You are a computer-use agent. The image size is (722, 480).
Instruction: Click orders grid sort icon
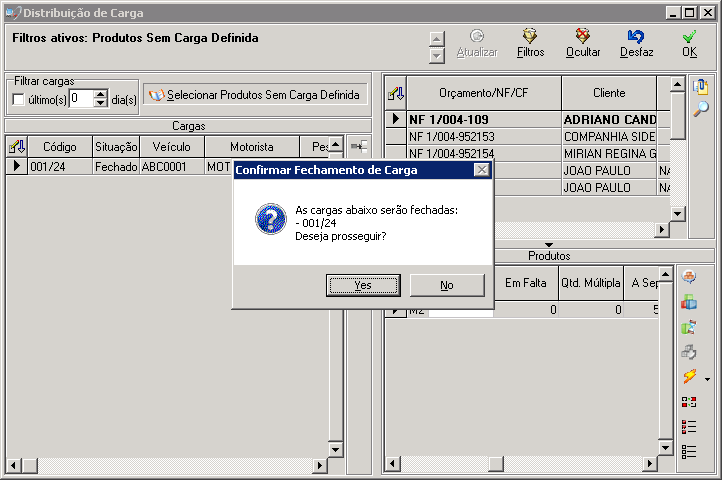(x=396, y=94)
